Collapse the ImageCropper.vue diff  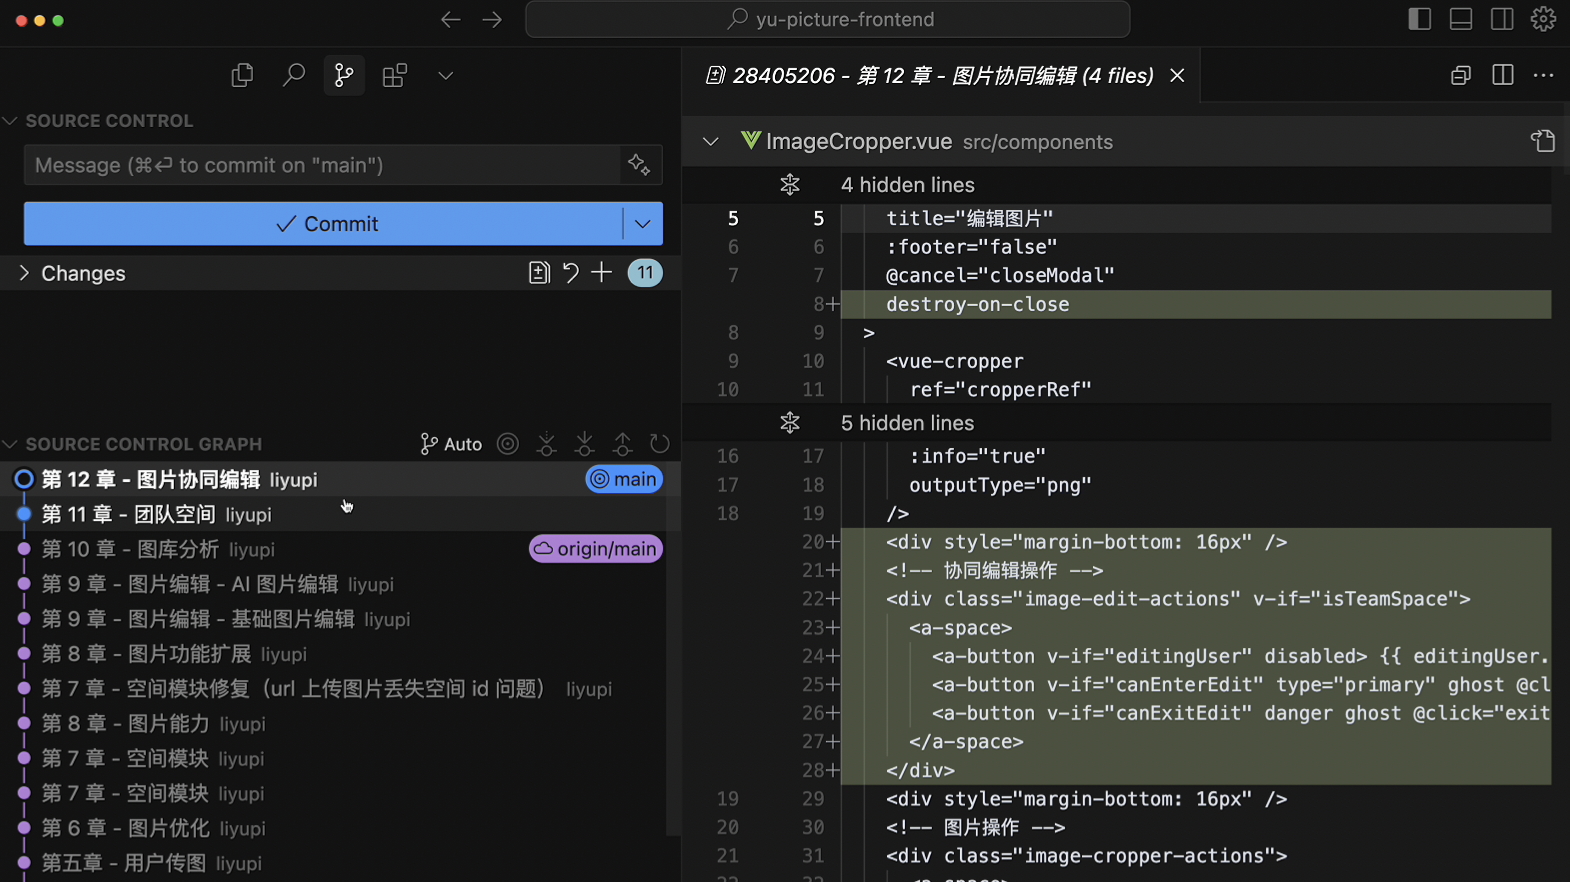click(x=710, y=141)
